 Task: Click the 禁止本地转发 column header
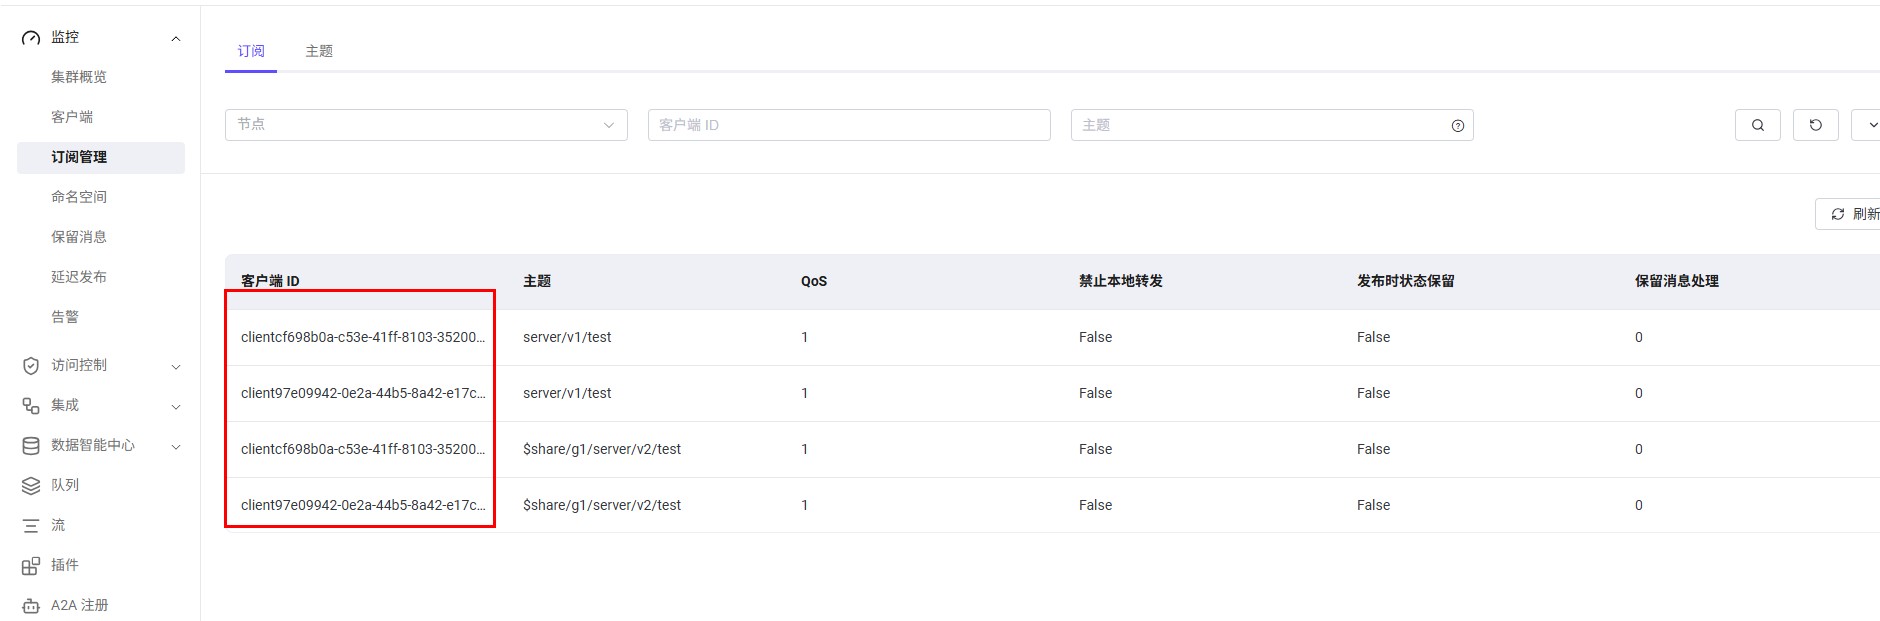(x=1121, y=281)
